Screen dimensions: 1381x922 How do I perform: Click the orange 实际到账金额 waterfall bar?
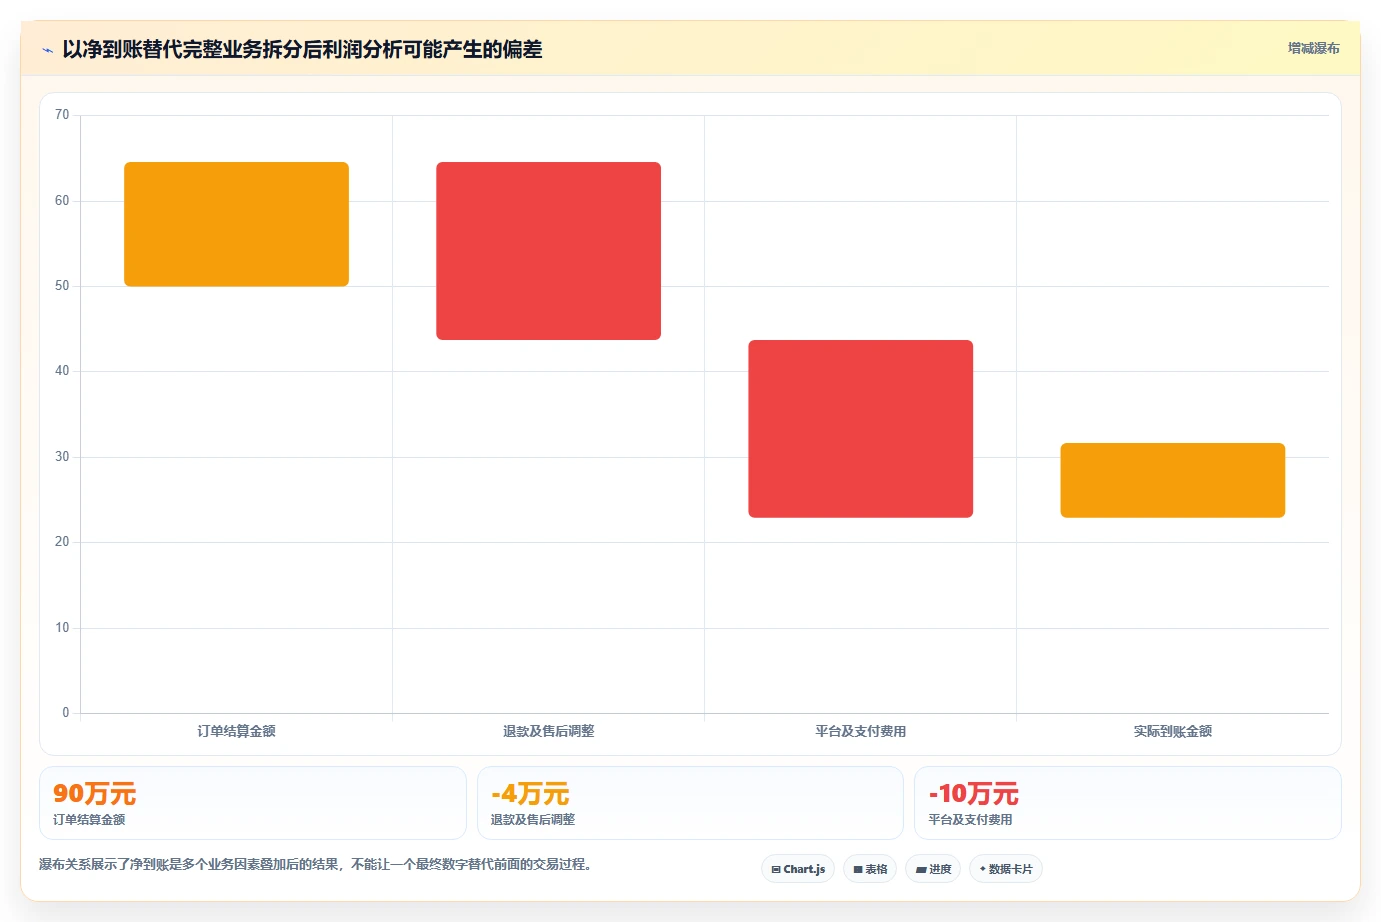coord(1172,480)
